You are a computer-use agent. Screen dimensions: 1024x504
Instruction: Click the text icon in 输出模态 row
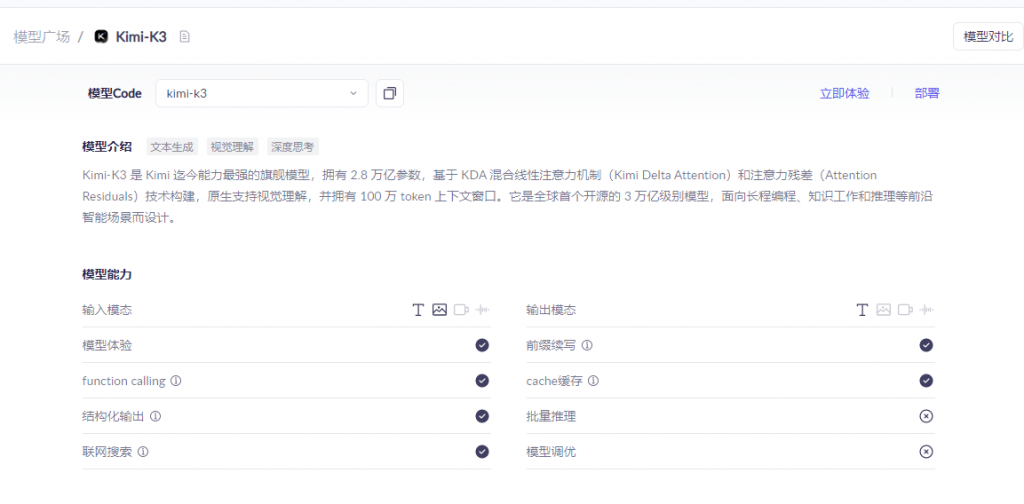coord(863,310)
